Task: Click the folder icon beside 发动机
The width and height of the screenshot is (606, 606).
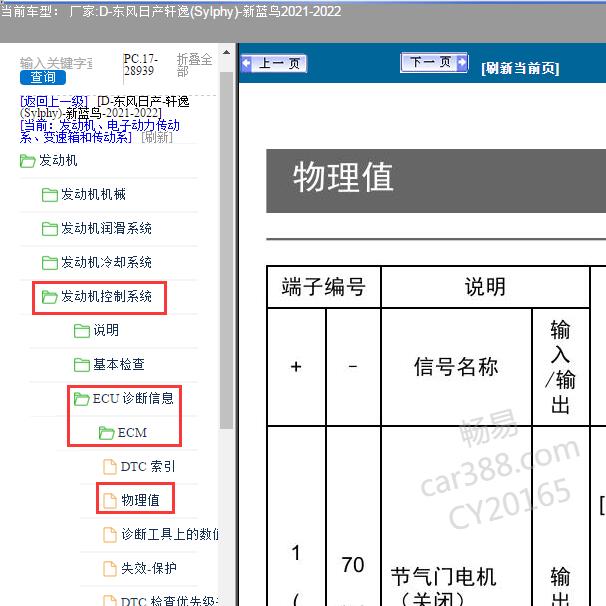Action: pyautogui.click(x=27, y=161)
